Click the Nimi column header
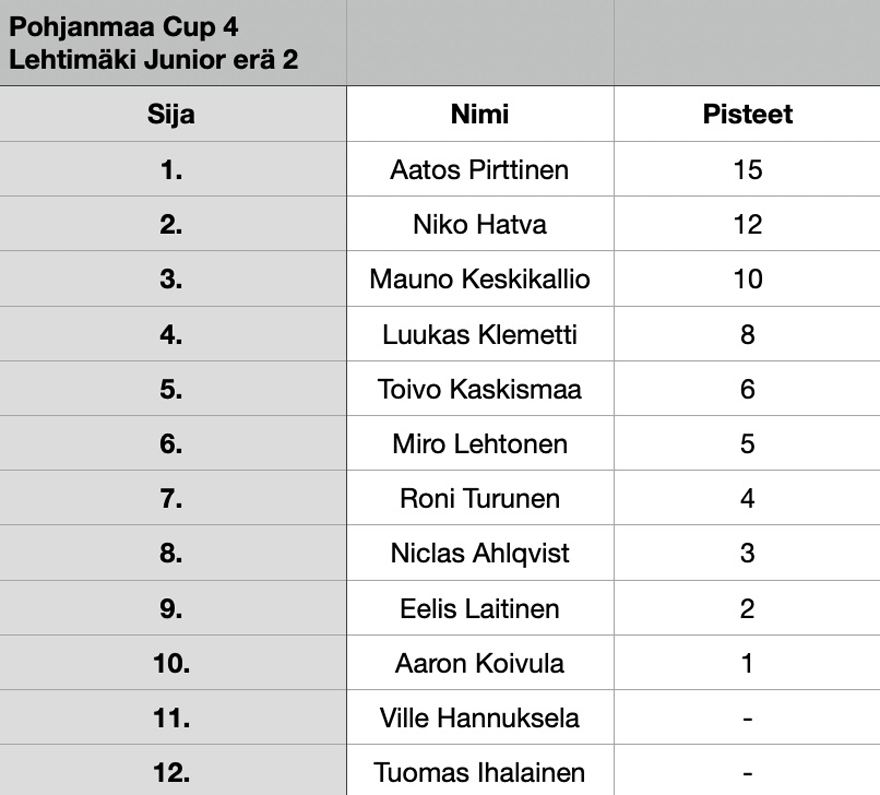880x795 pixels. [x=480, y=114]
